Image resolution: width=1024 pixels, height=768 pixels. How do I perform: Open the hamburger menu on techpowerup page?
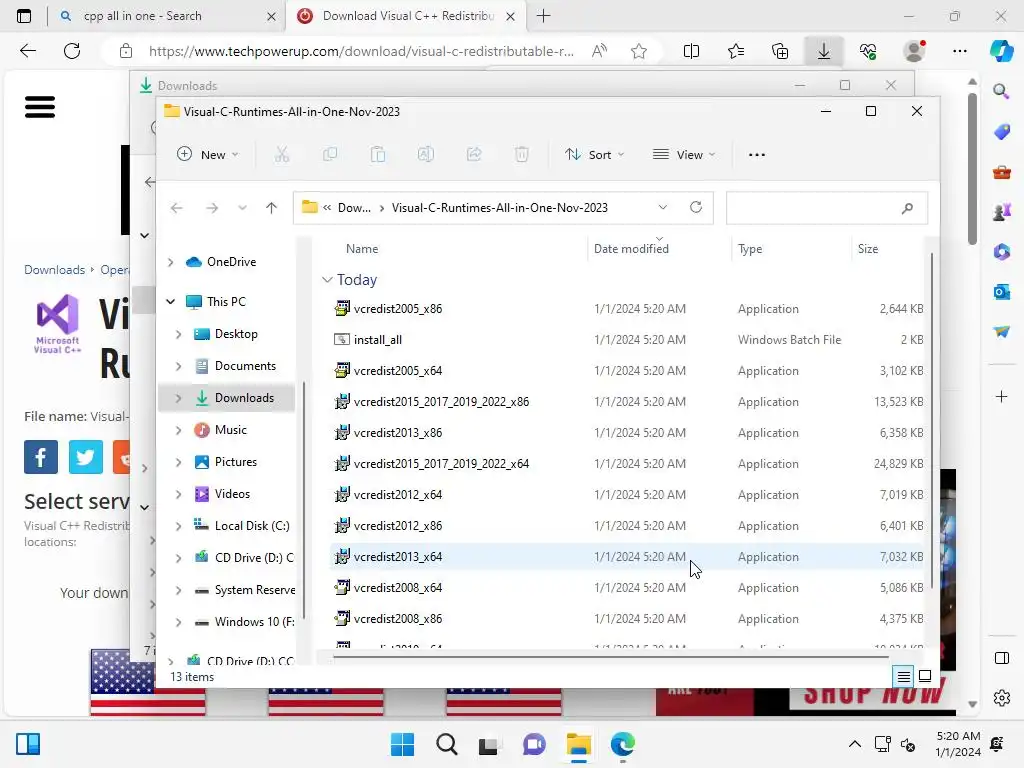tap(40, 107)
